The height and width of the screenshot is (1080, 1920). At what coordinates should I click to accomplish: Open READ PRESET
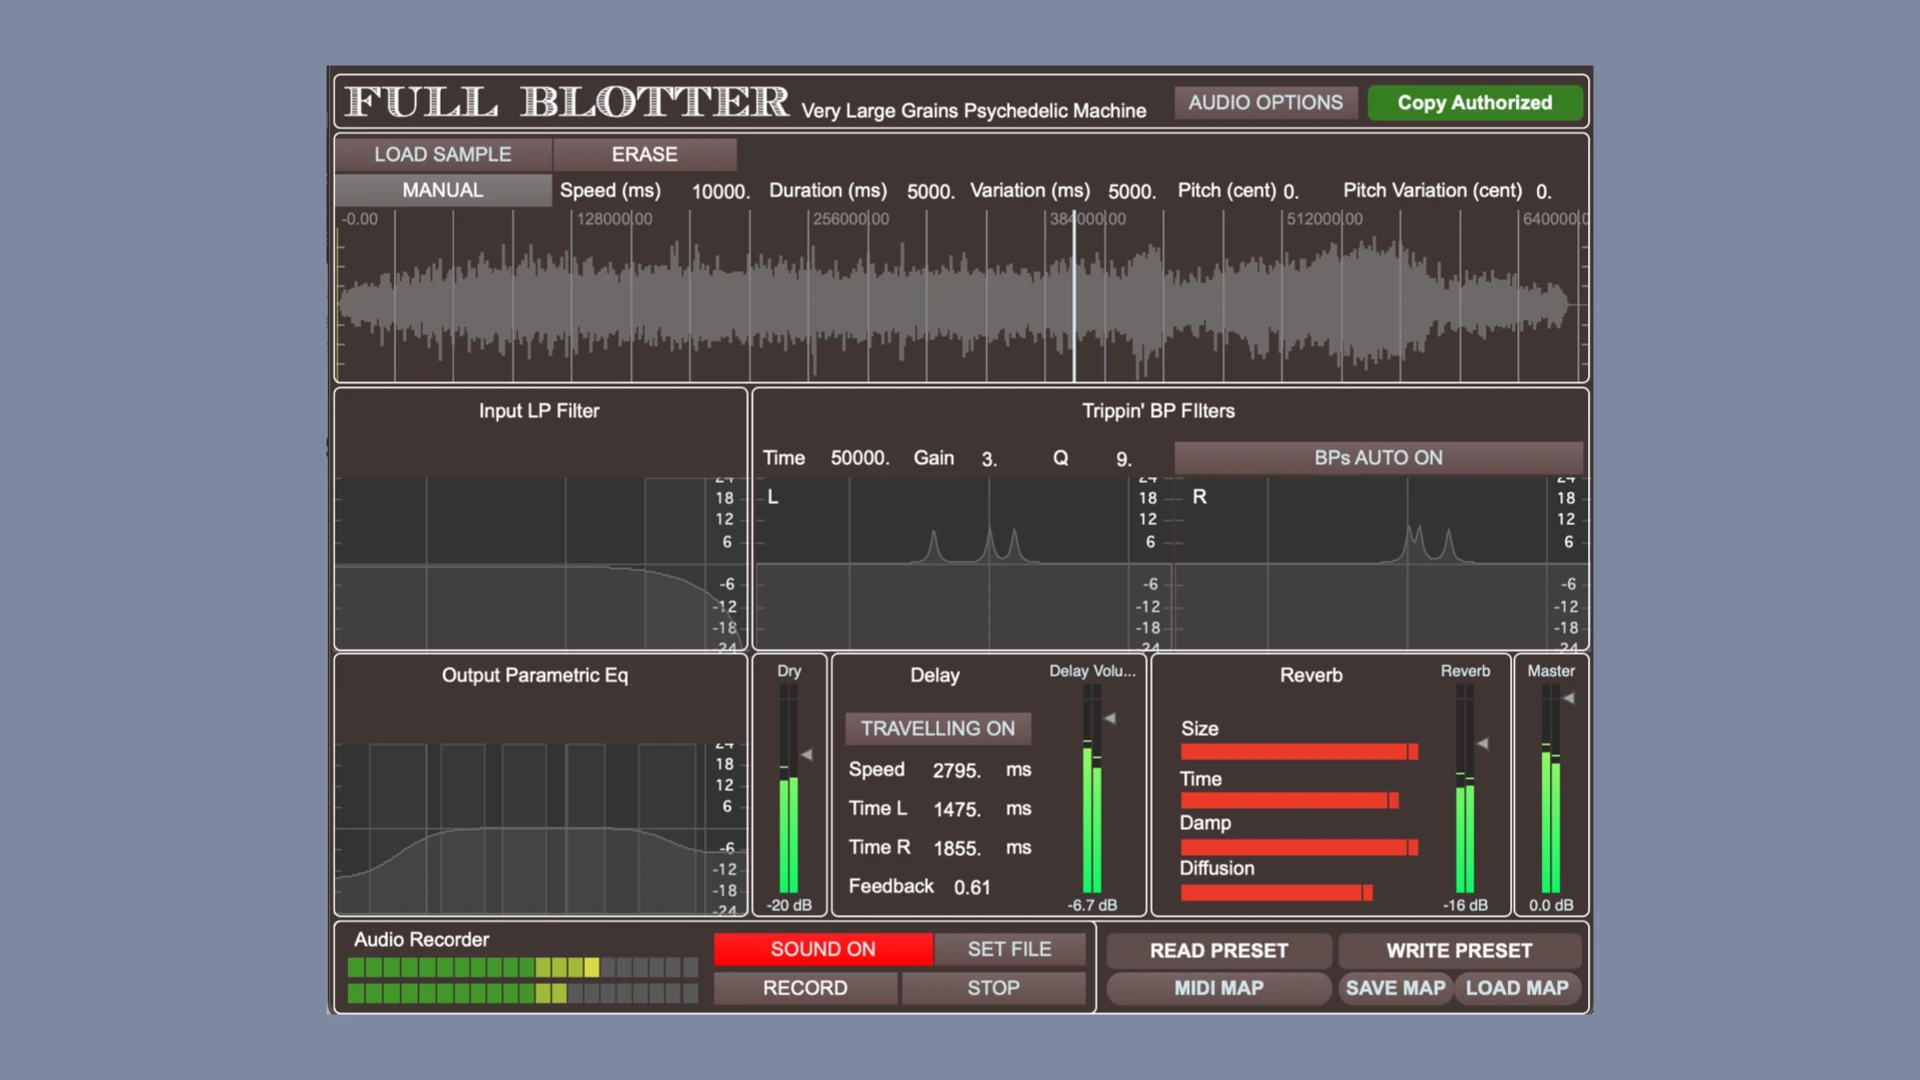(x=1218, y=950)
